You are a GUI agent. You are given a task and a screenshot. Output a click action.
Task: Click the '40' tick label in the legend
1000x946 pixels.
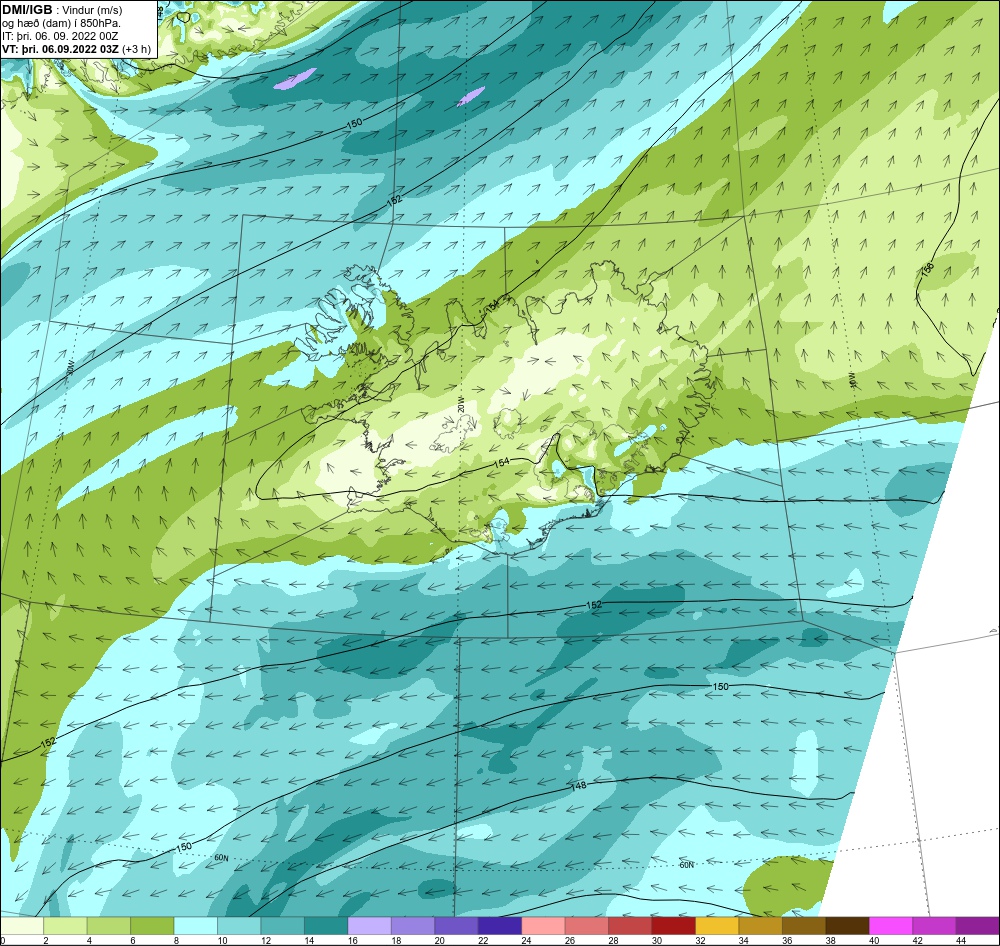tap(874, 940)
